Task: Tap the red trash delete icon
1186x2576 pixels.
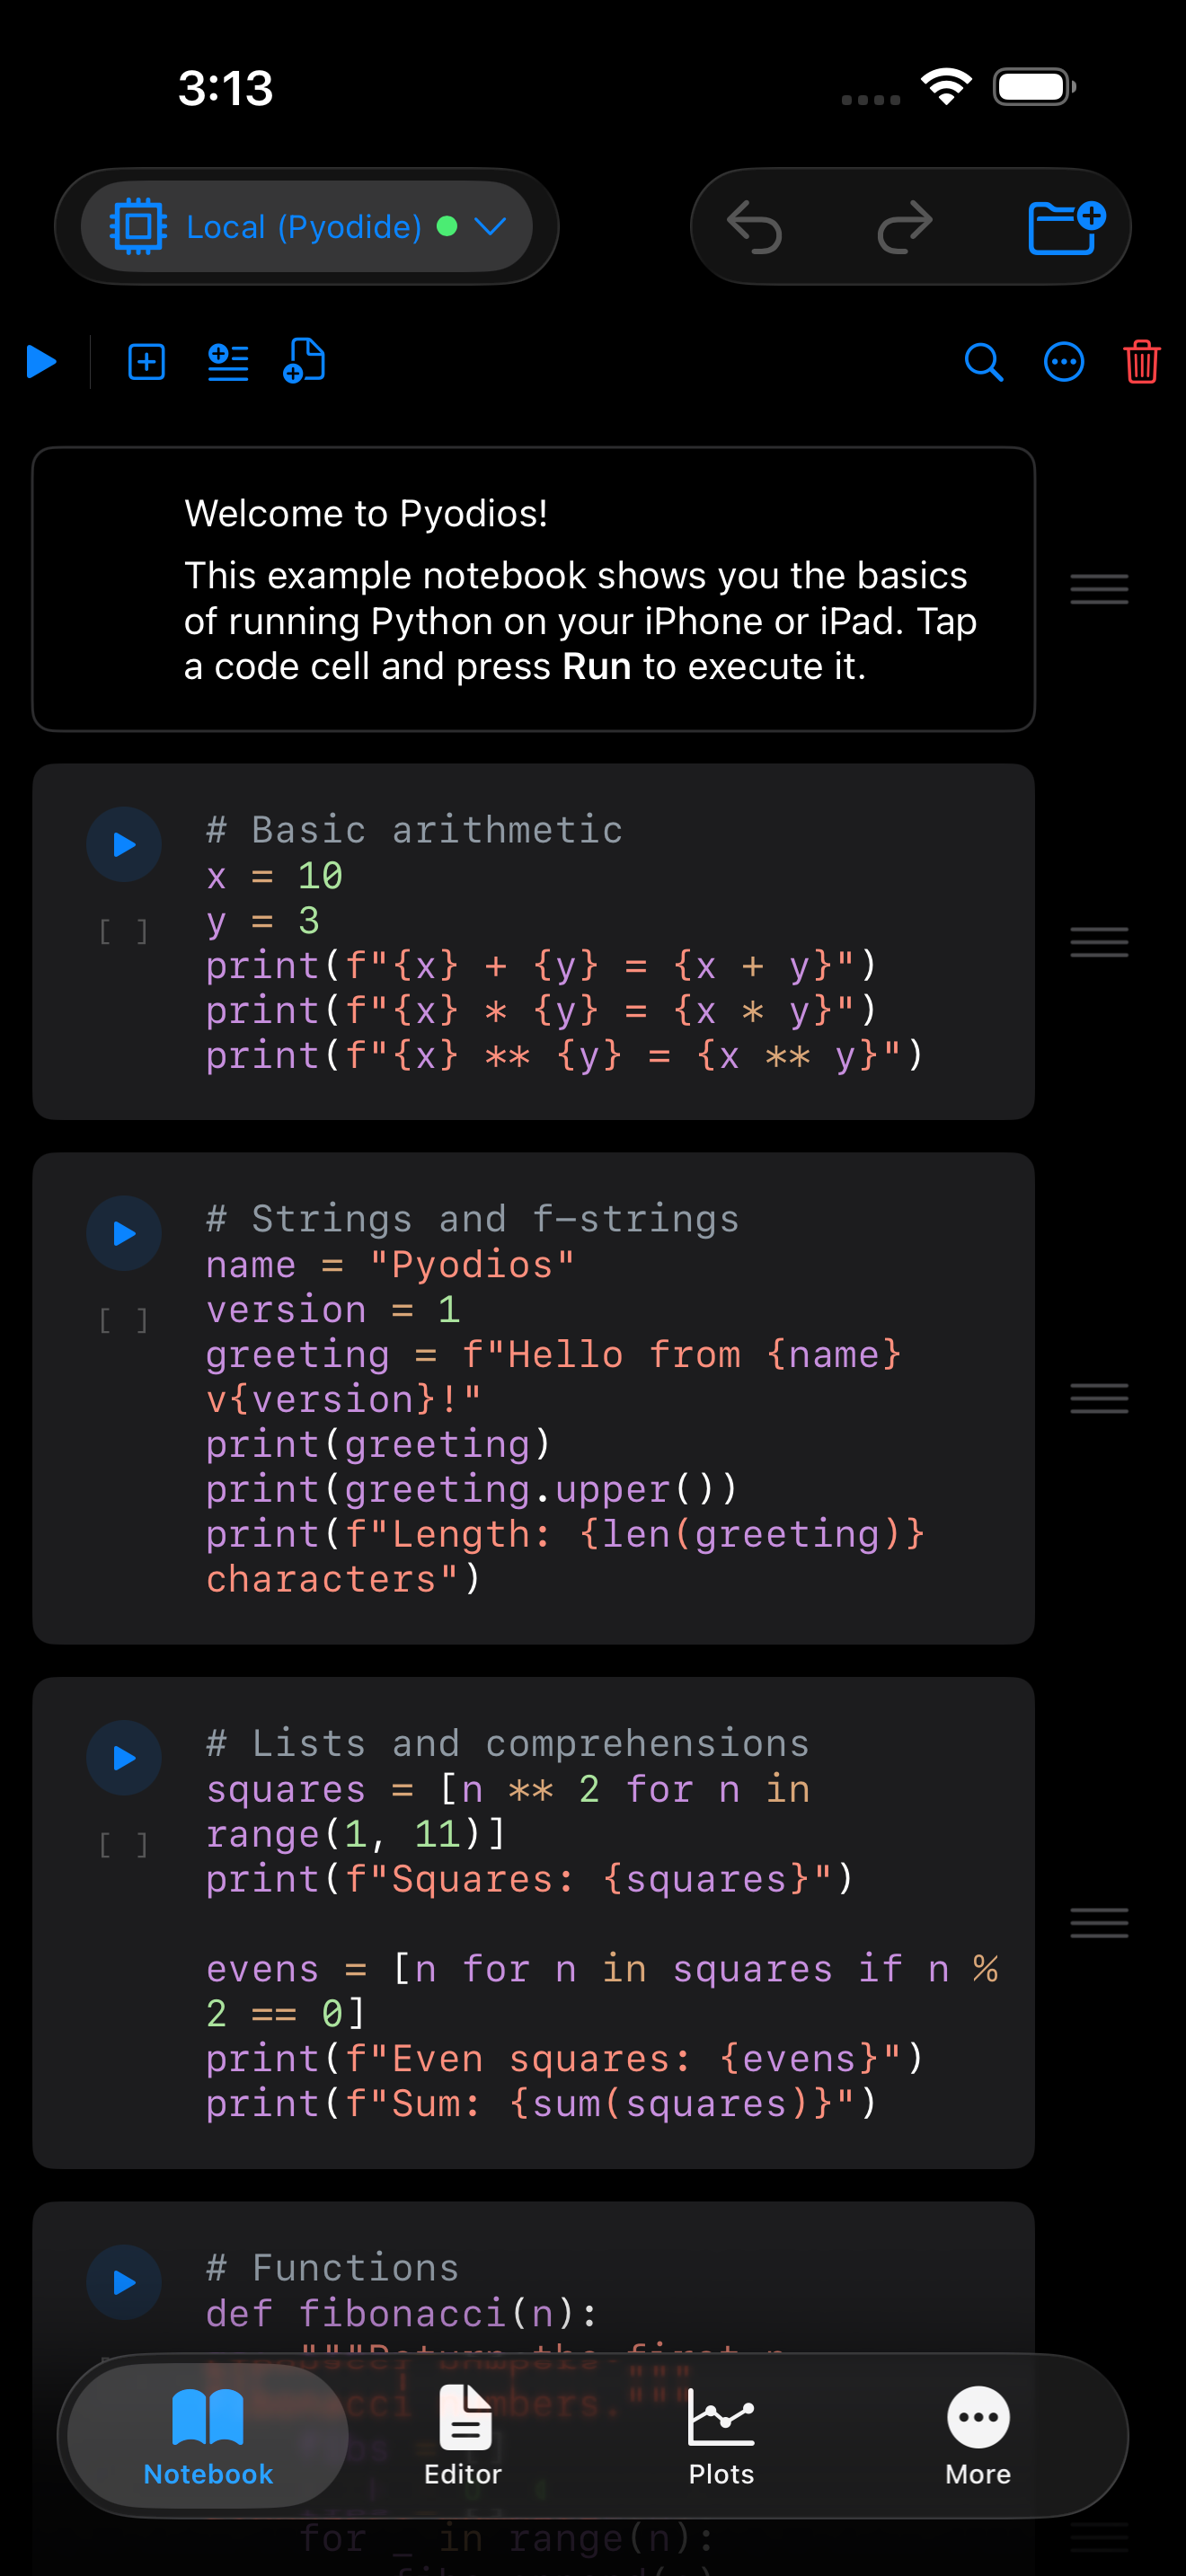Action: (1142, 362)
